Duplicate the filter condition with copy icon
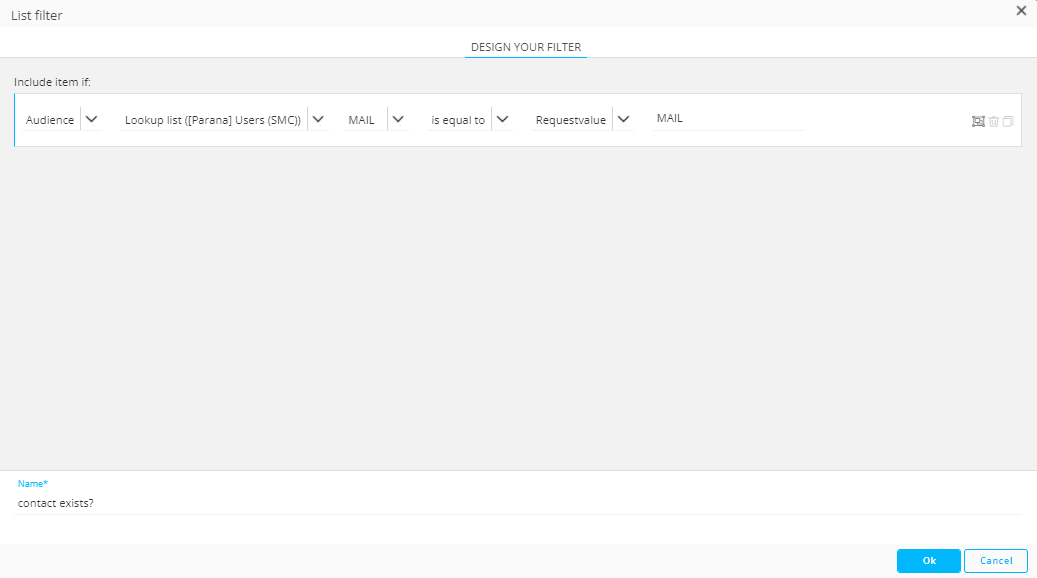1037x578 pixels. [x=1008, y=121]
